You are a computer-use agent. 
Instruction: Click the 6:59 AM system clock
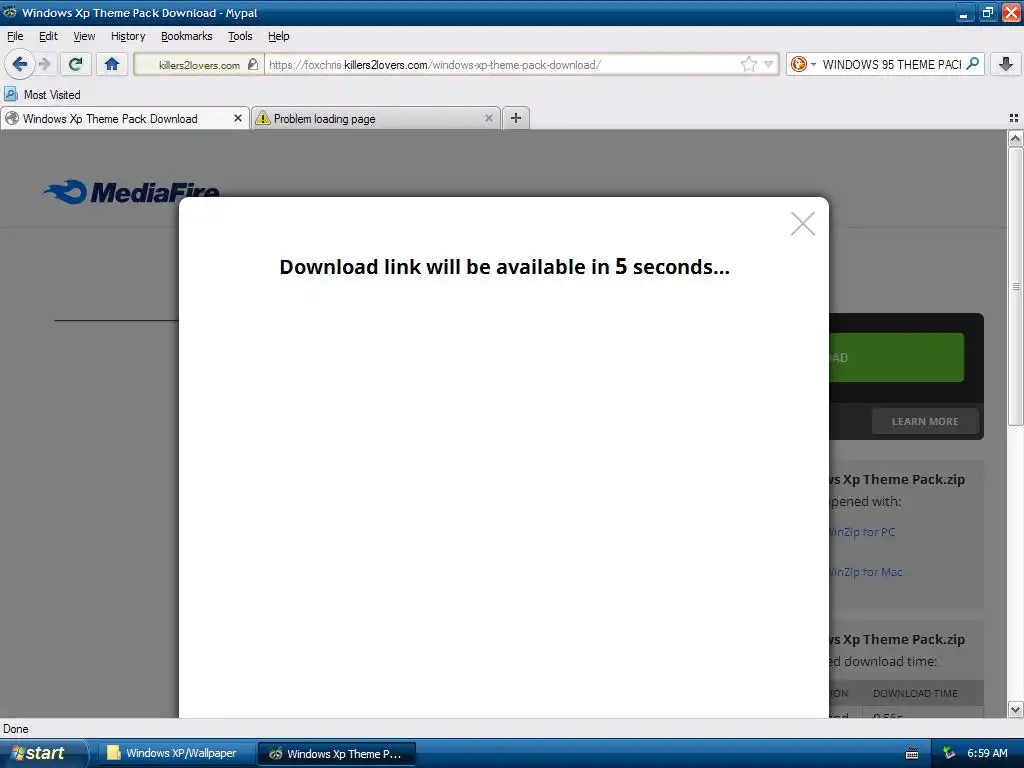(987, 754)
